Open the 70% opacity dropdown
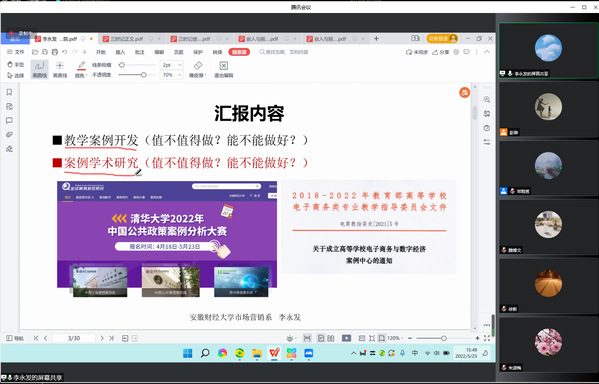Viewport: 599px width, 384px height. click(172, 75)
